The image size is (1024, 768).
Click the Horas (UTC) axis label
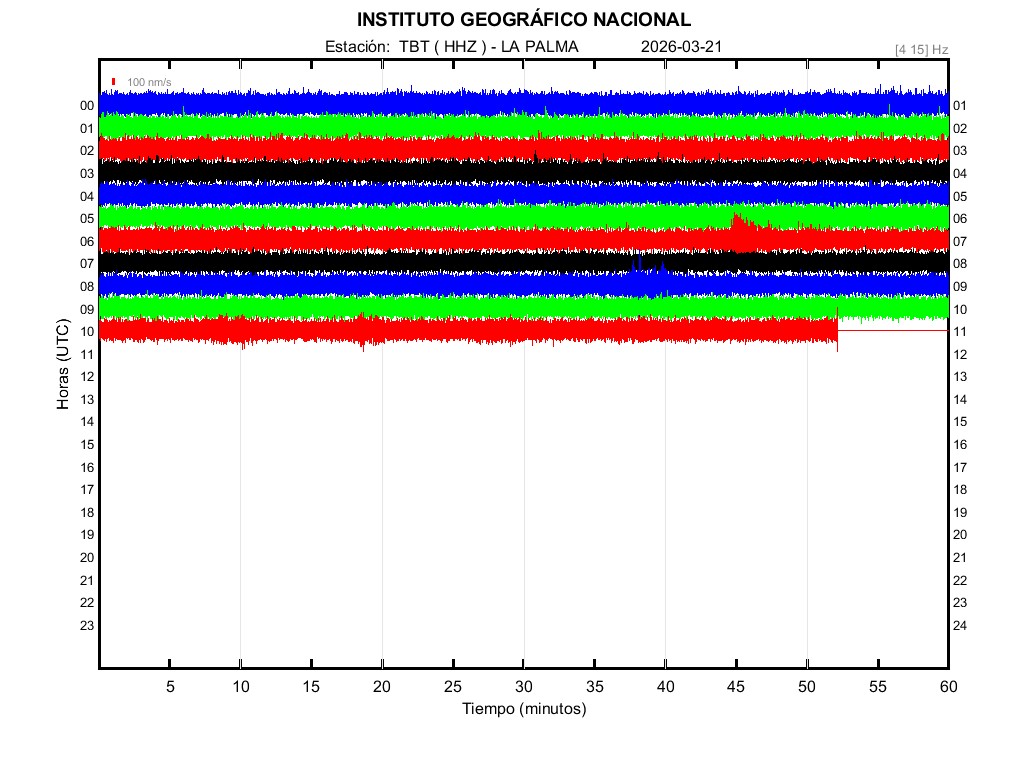[63, 365]
